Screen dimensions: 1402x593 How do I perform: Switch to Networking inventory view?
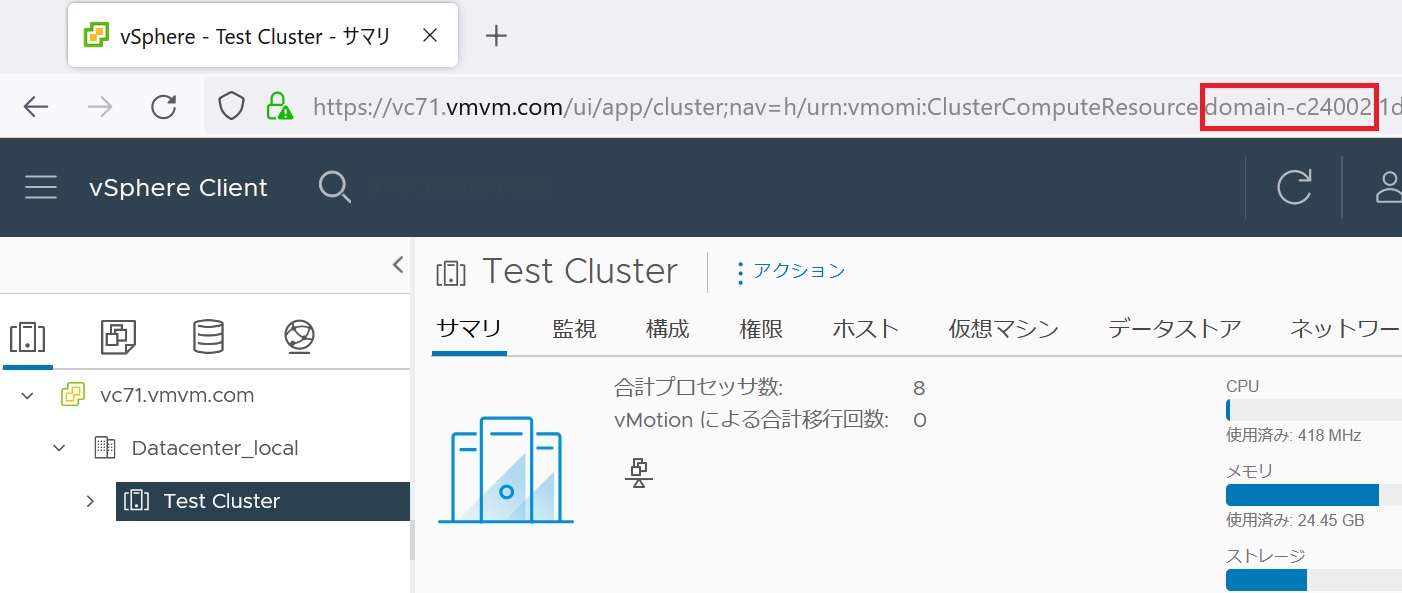299,337
